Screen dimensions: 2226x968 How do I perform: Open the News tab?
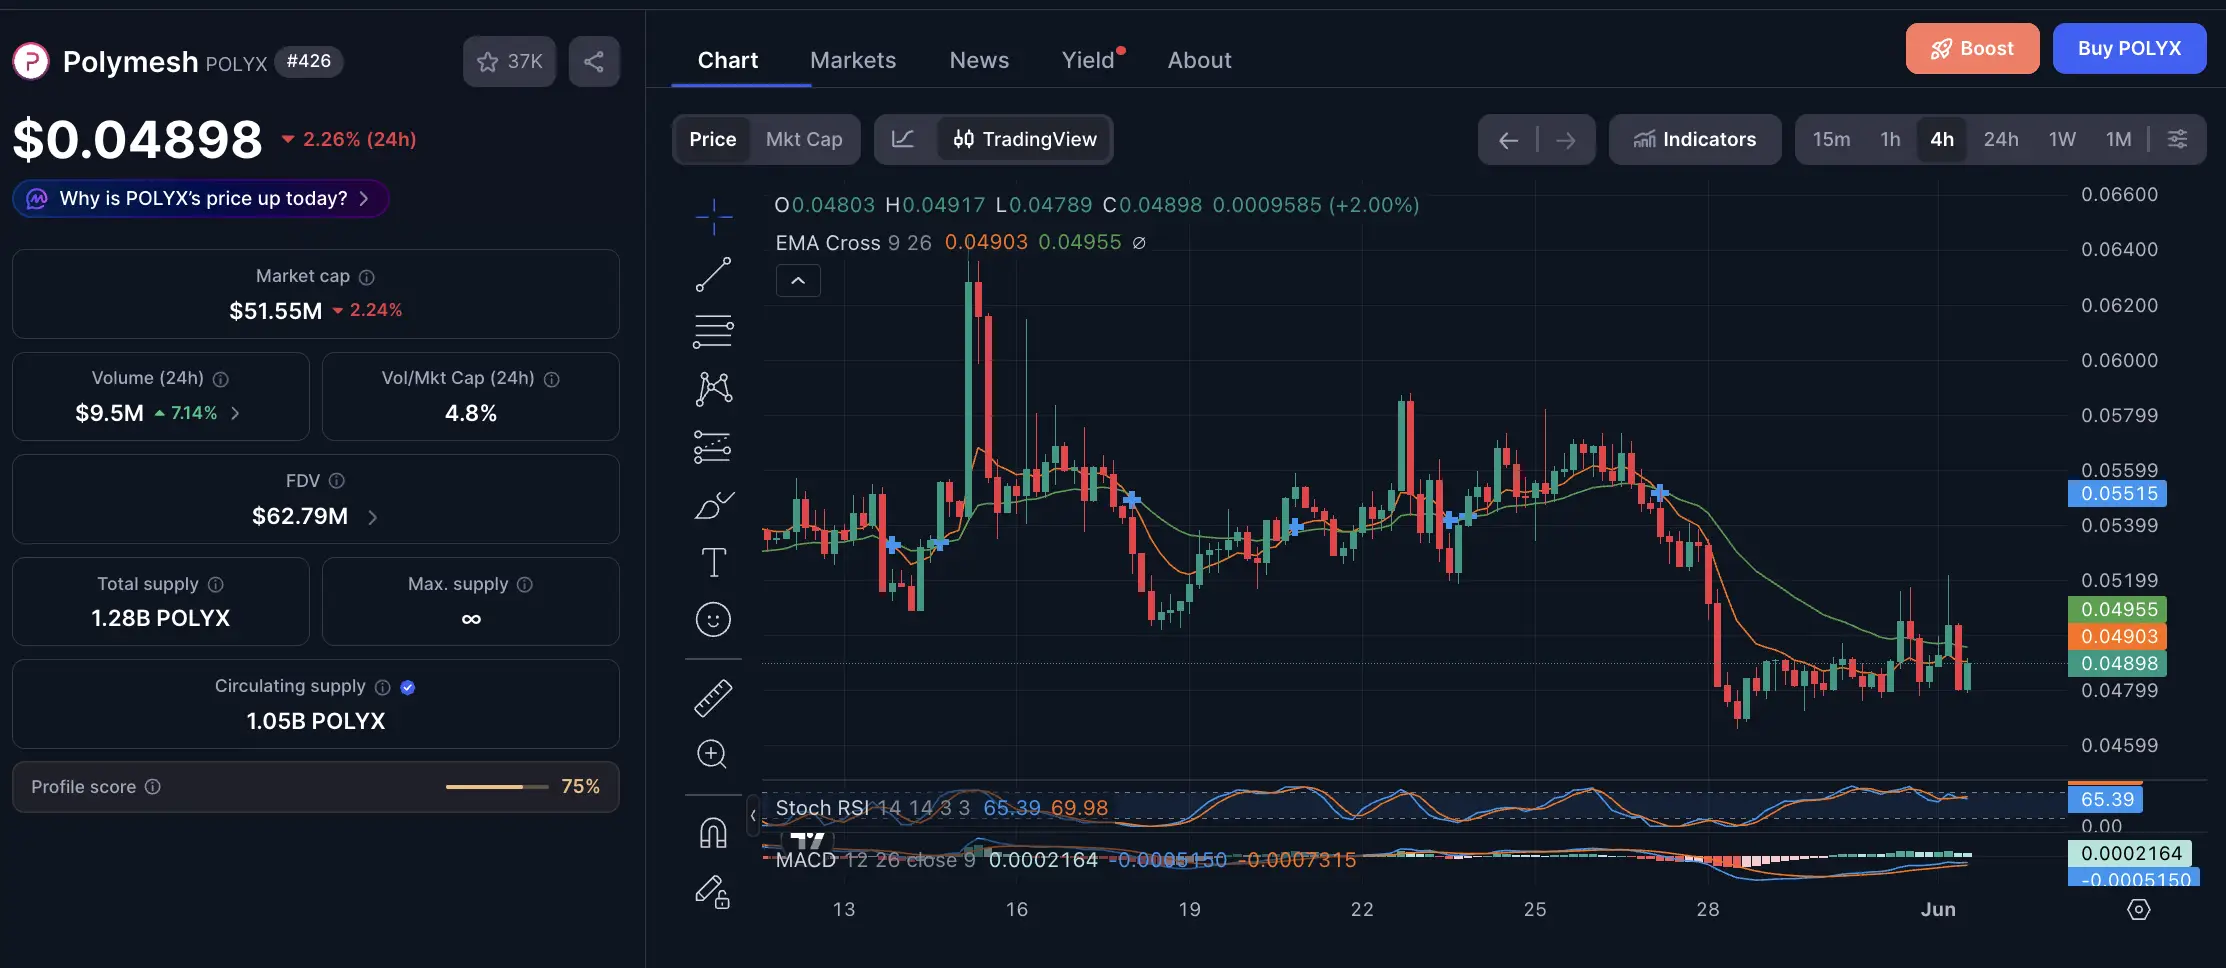979,60
